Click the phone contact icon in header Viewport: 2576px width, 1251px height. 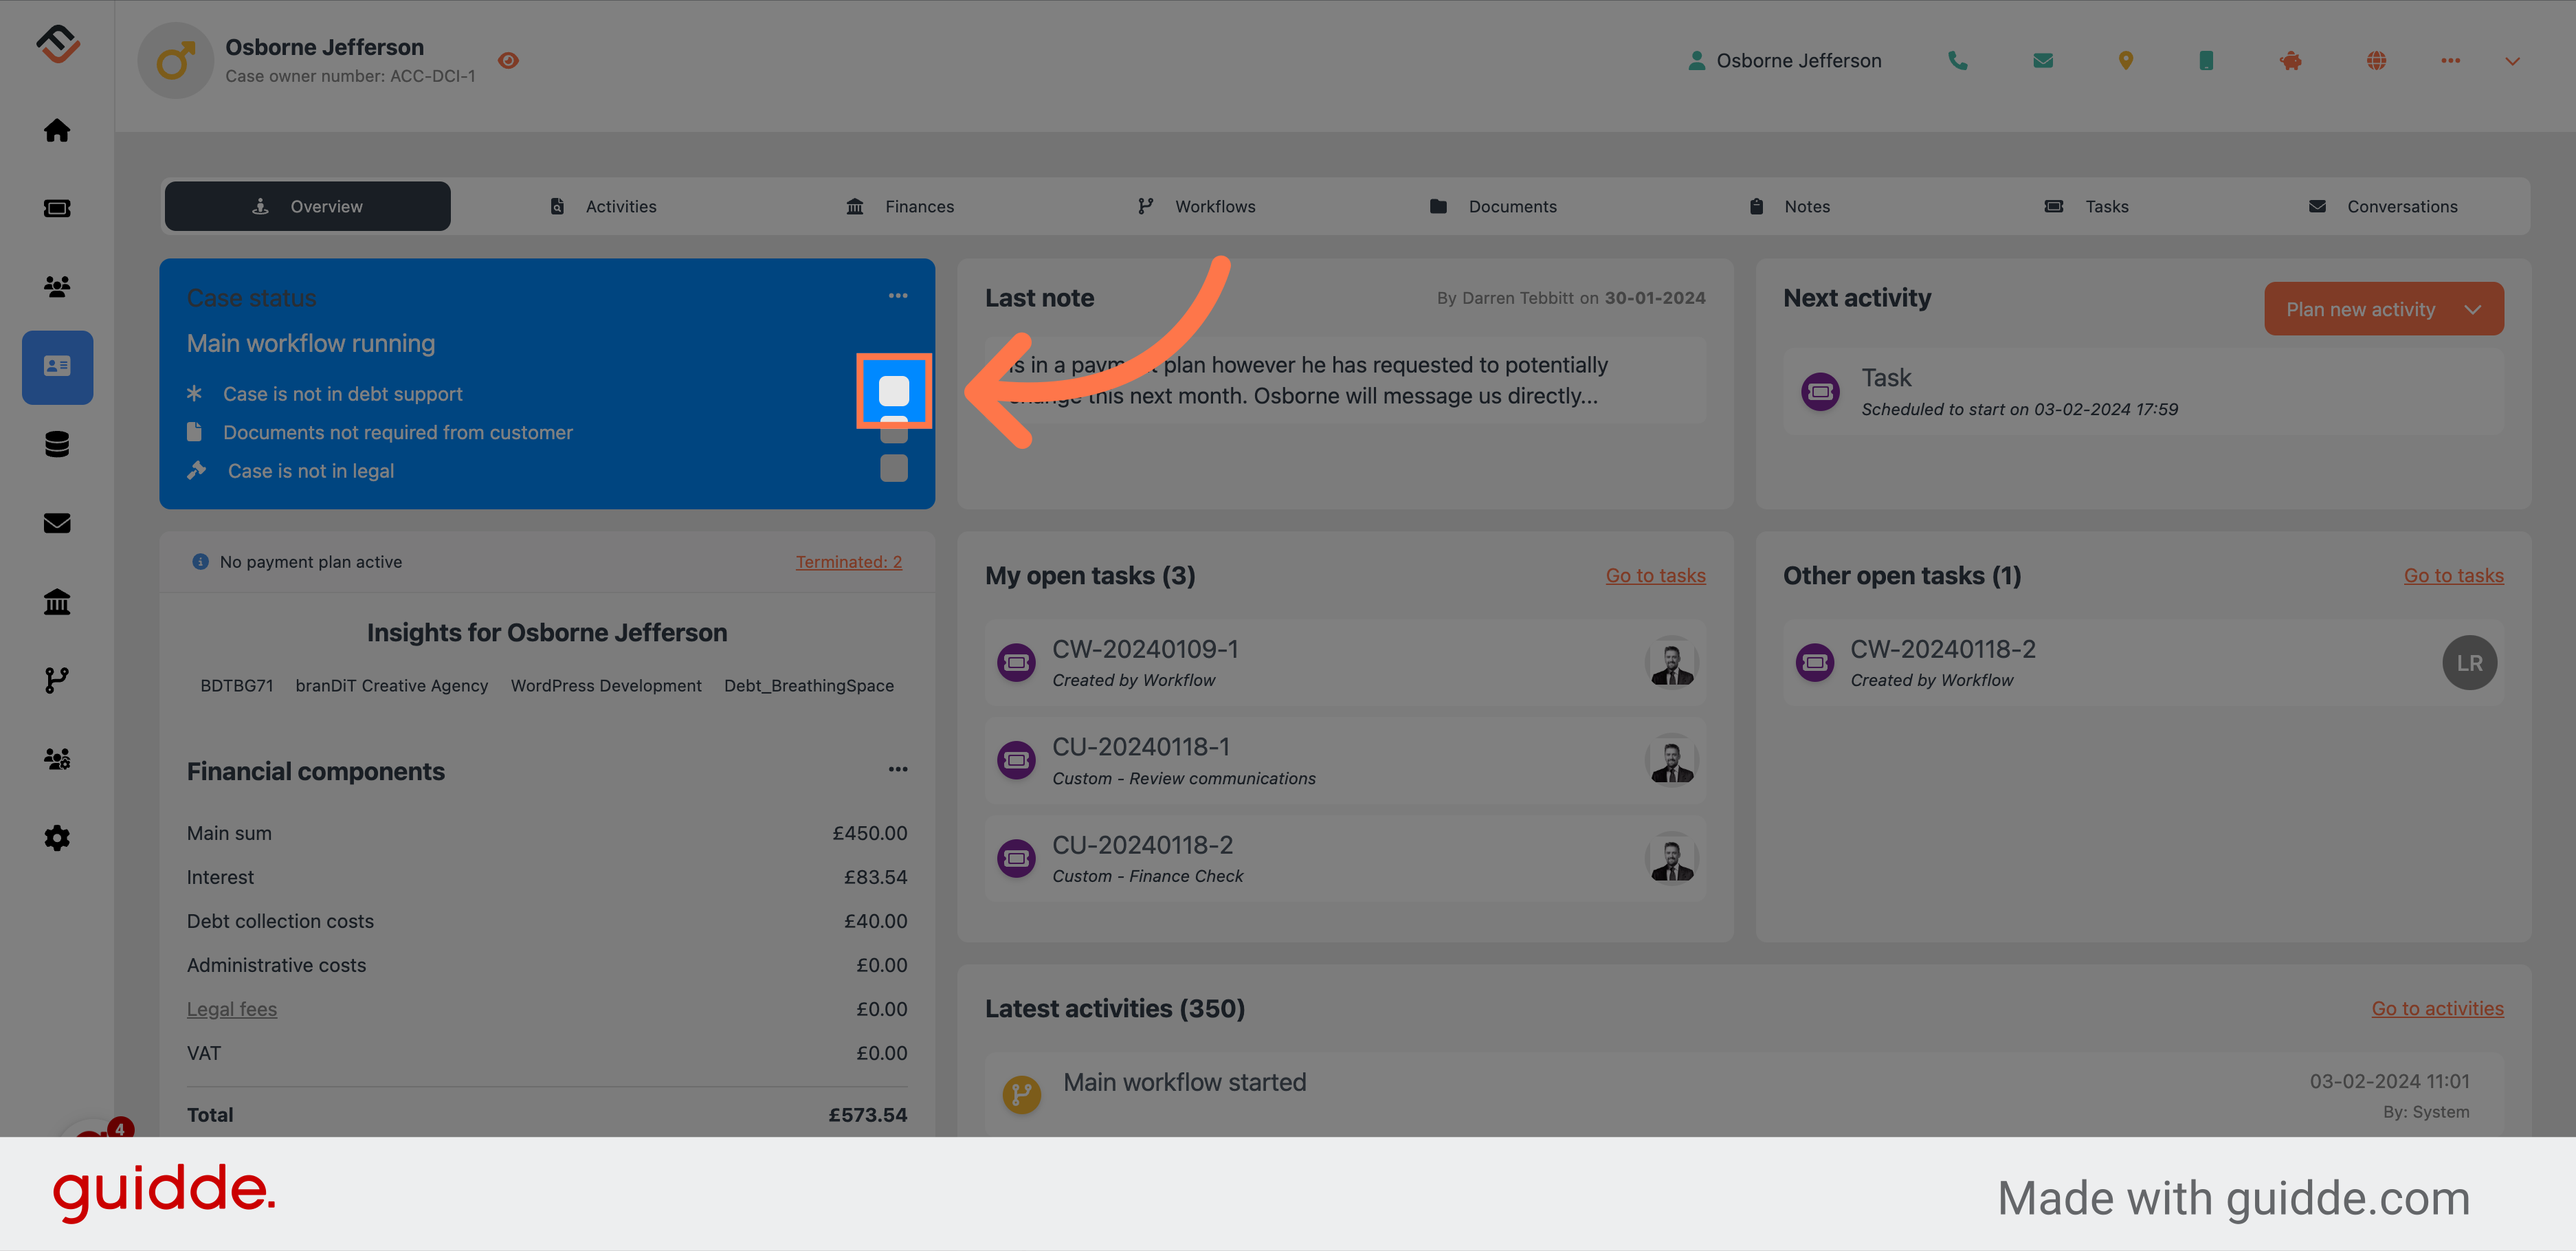pyautogui.click(x=1958, y=60)
